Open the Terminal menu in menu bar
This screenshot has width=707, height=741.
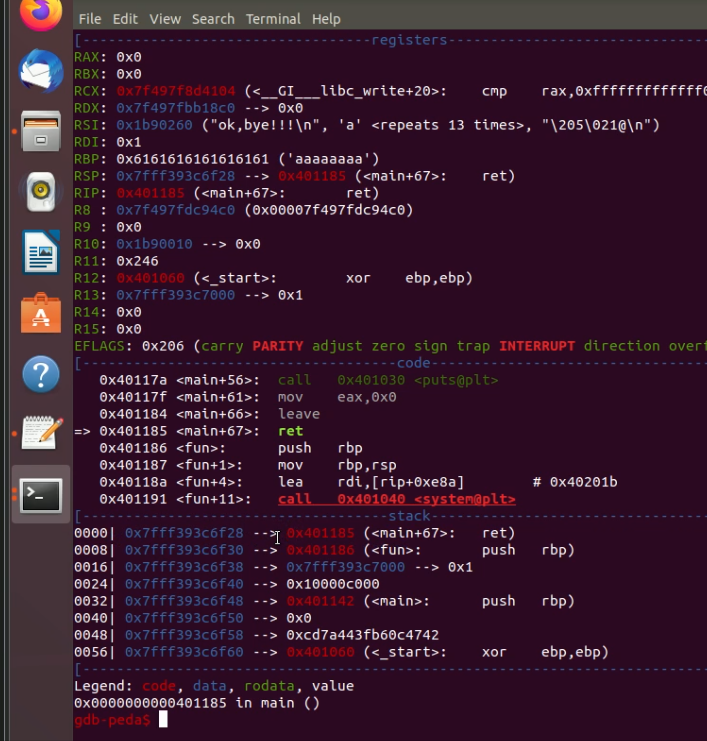(273, 19)
